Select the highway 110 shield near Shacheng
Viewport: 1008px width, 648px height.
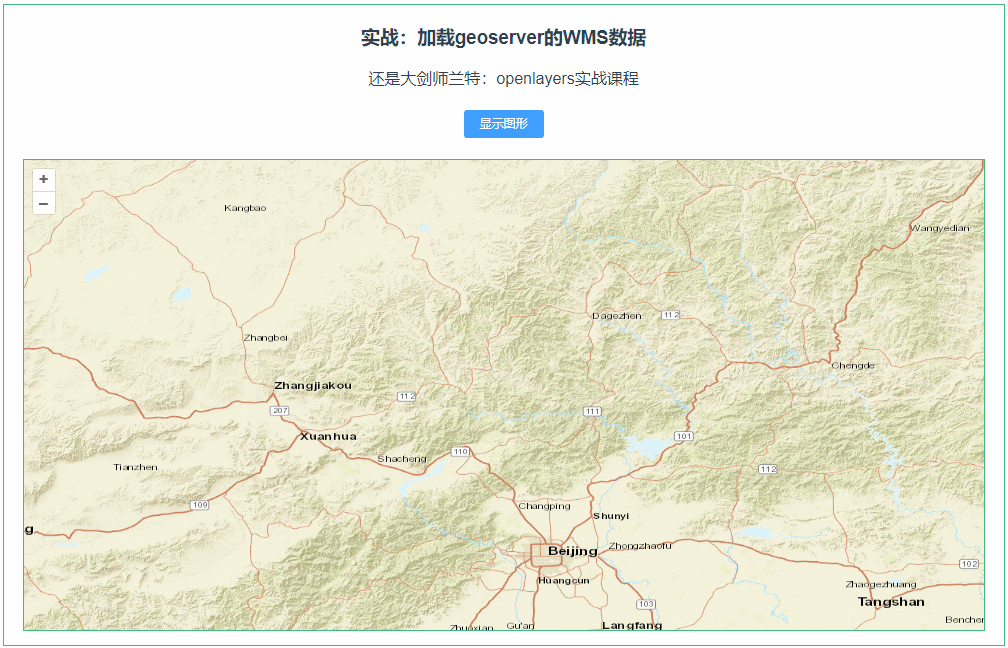pos(459,451)
